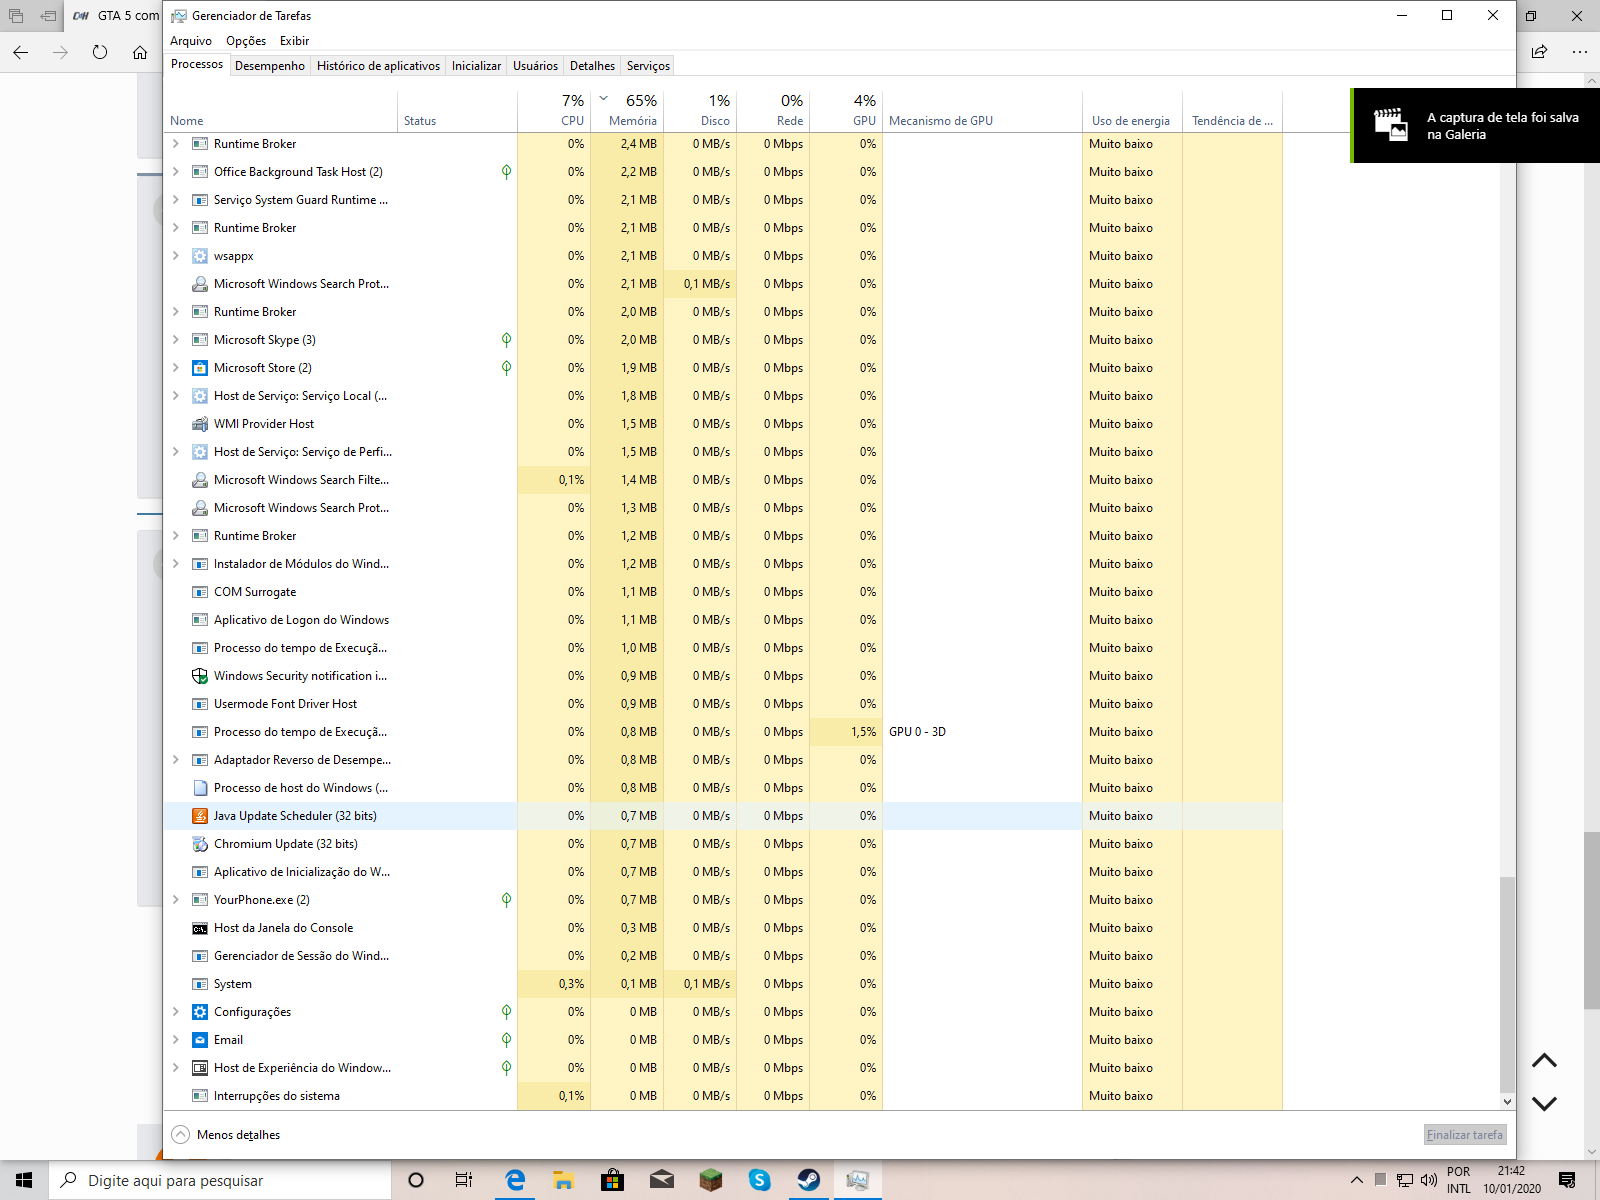Select the COM Surrogate process row

point(723,592)
